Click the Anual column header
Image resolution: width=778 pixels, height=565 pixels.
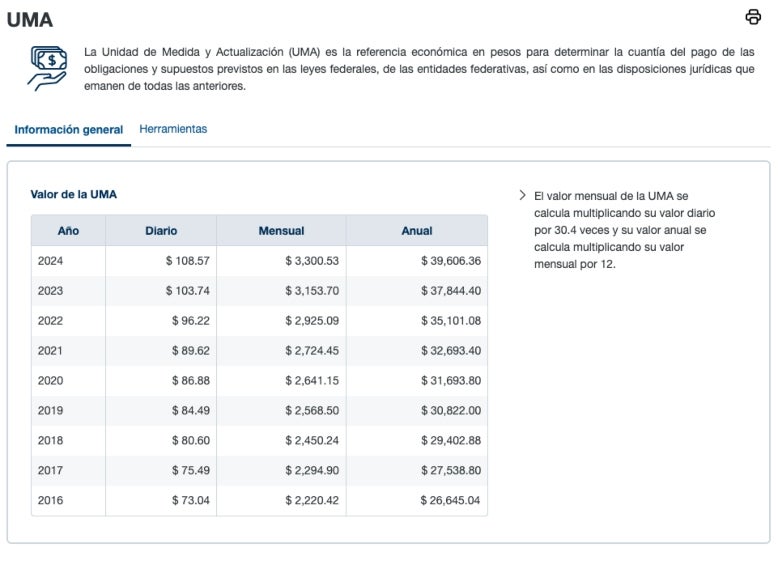click(x=417, y=231)
